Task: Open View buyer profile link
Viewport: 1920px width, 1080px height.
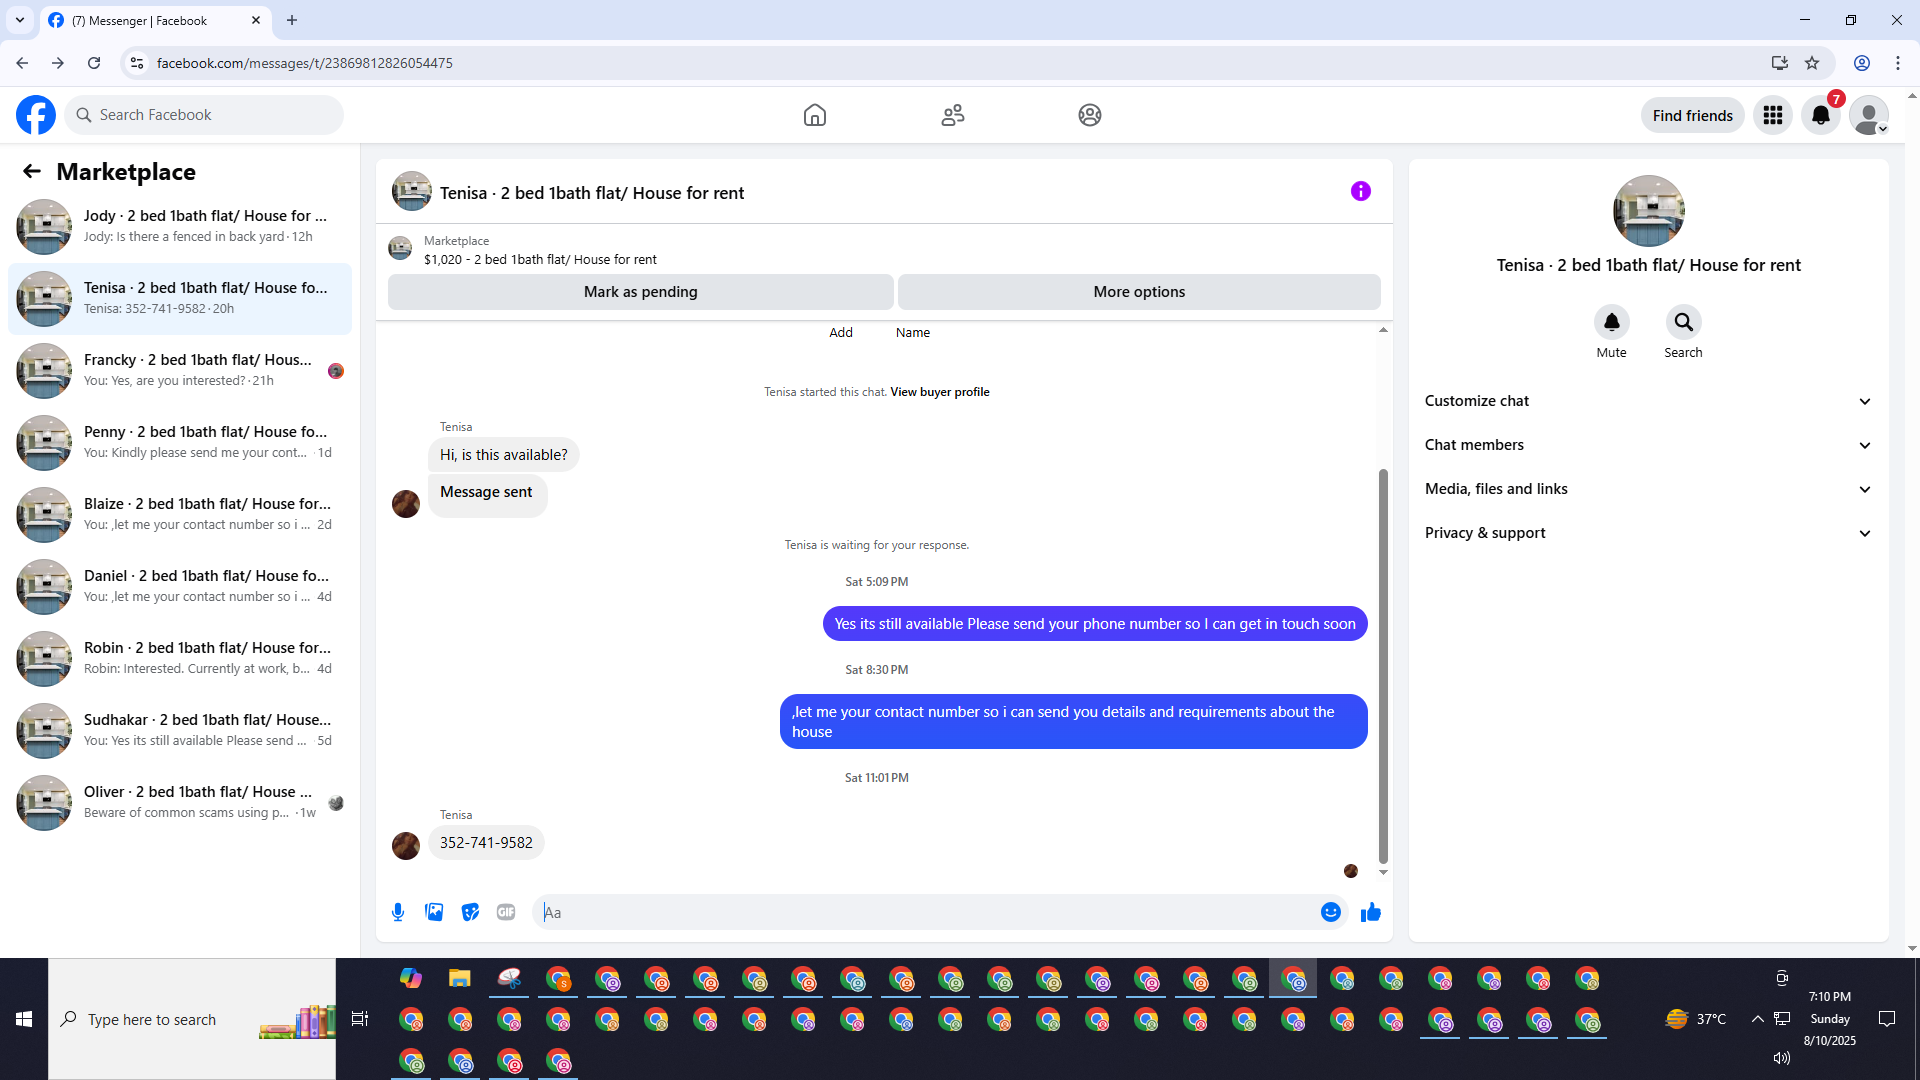Action: (939, 392)
